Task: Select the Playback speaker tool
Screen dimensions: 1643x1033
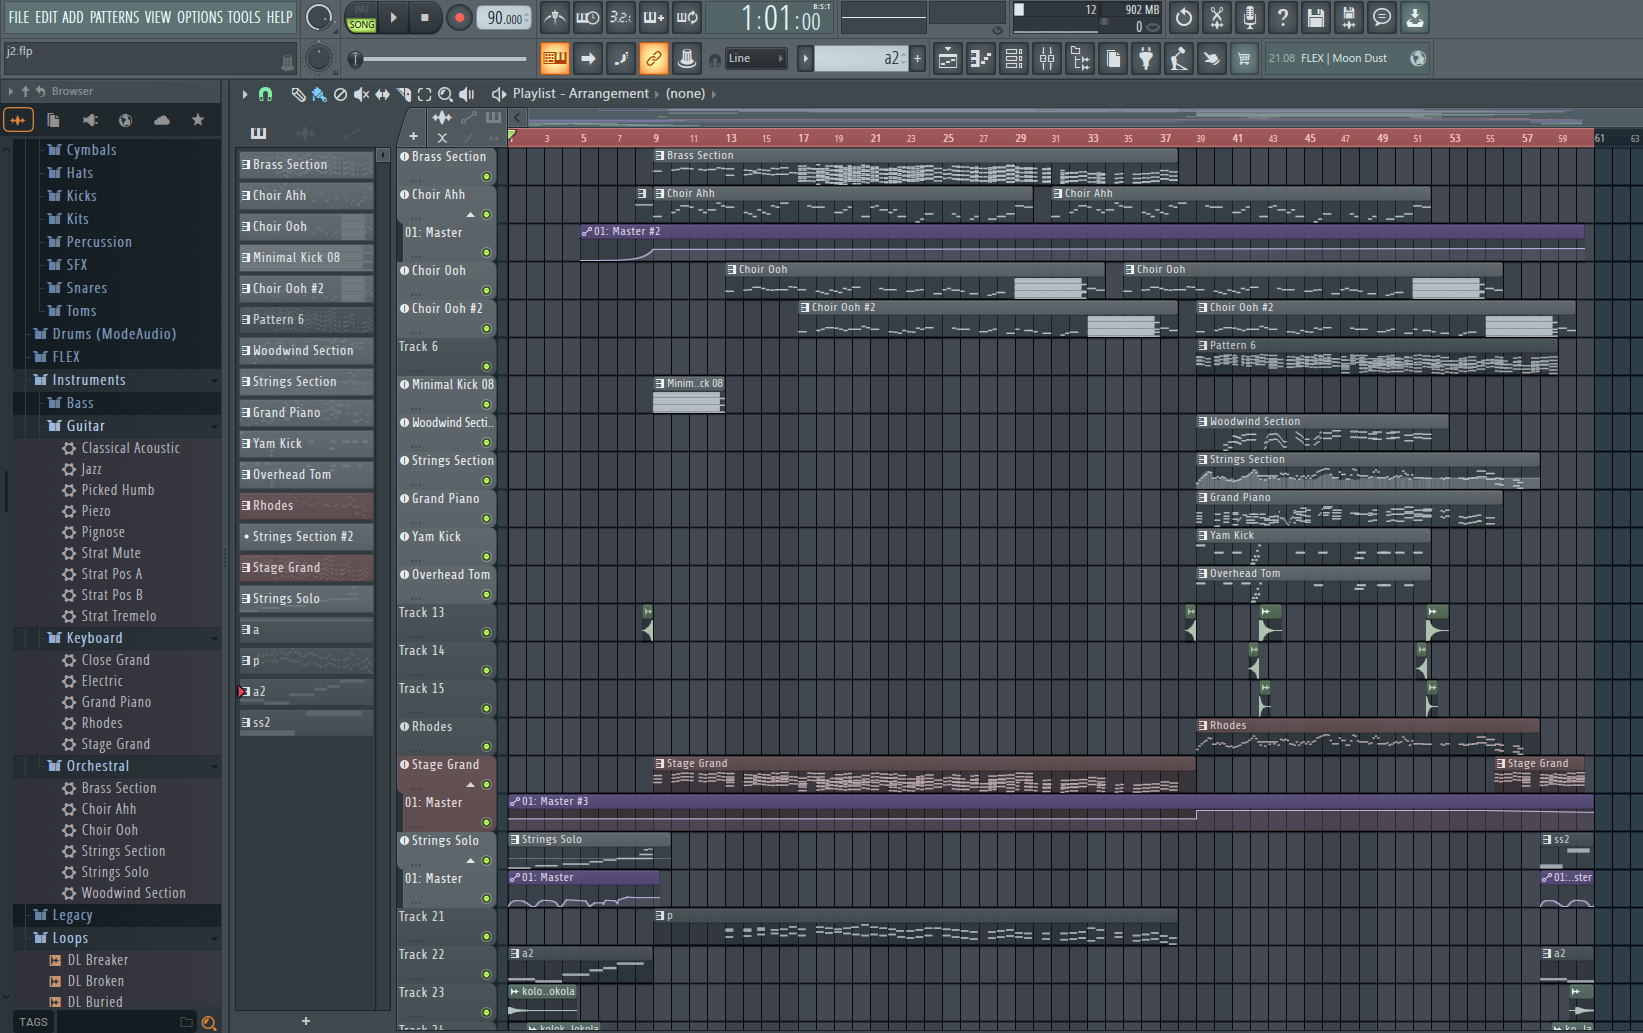Action: [x=466, y=94]
